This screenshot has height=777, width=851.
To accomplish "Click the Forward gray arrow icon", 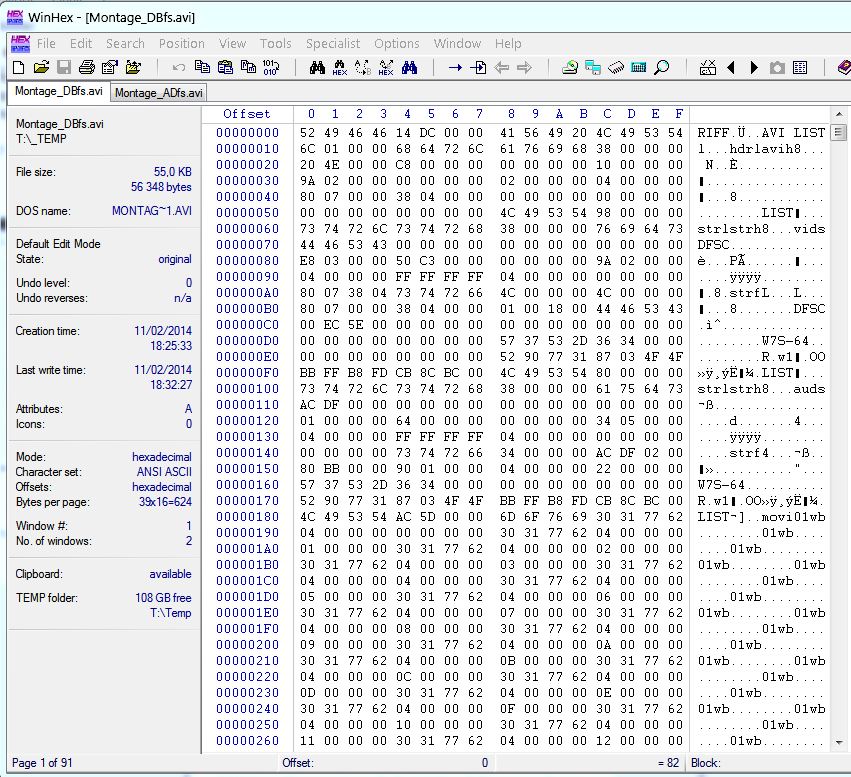I will tap(524, 67).
